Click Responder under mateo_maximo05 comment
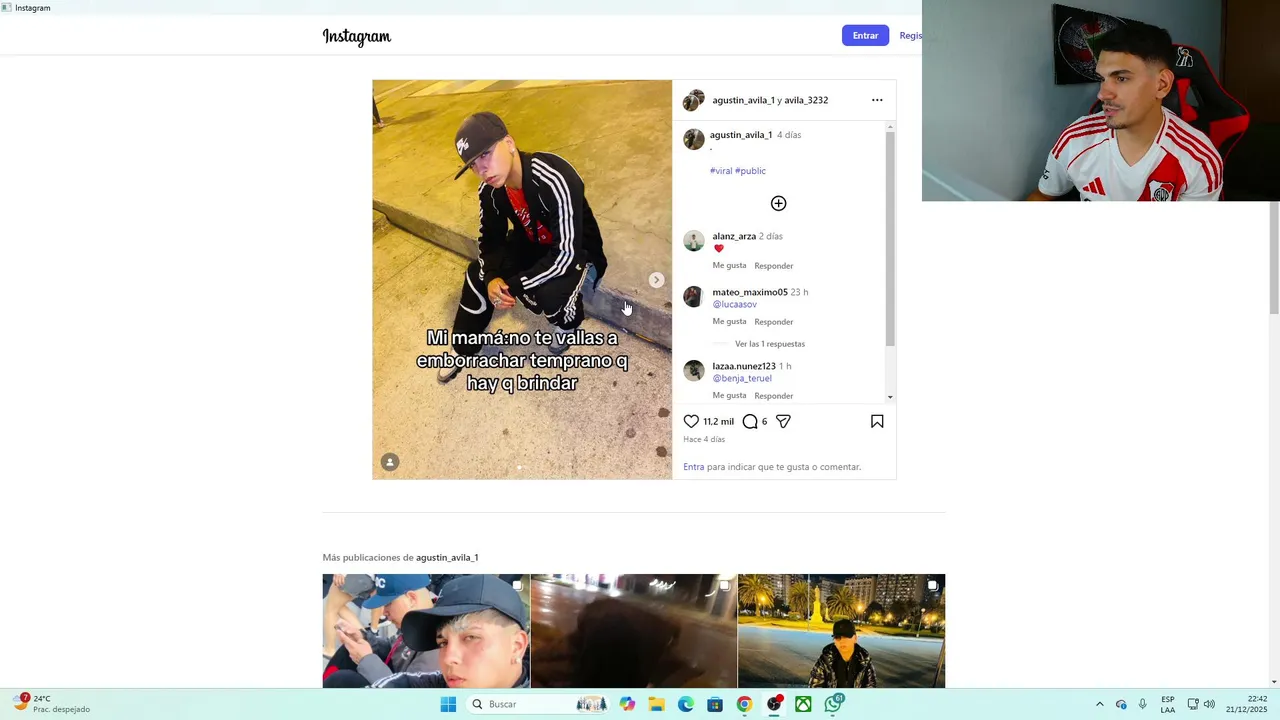 coord(774,322)
